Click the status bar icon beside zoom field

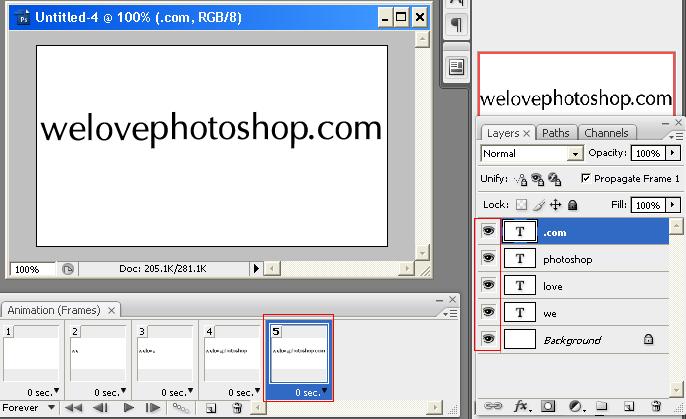pos(68,269)
